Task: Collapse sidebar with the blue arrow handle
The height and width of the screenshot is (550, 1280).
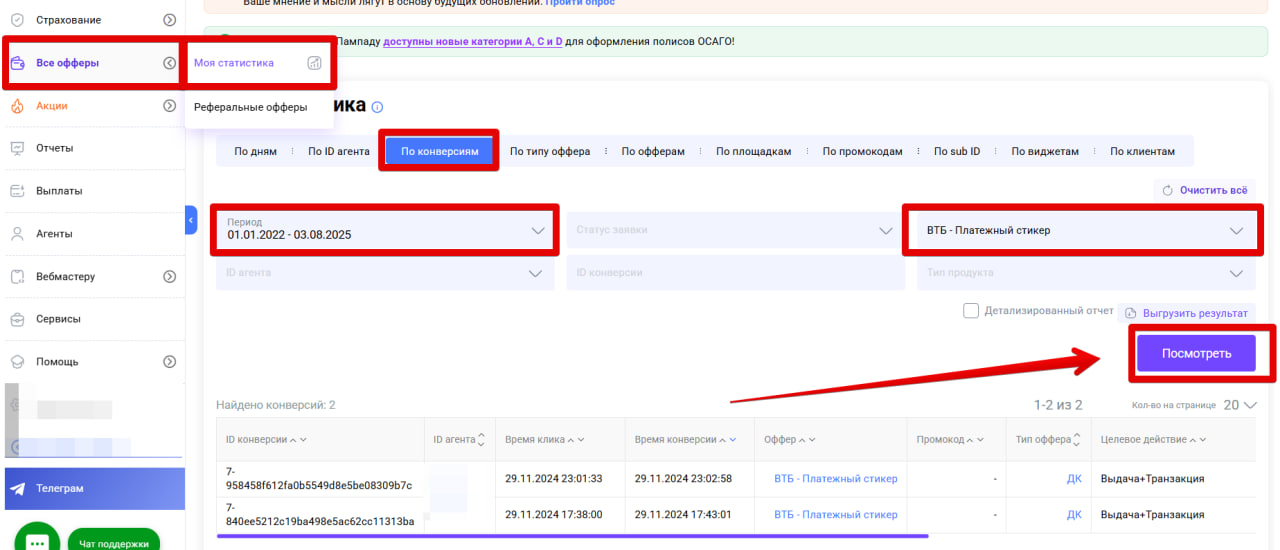Action: (191, 220)
